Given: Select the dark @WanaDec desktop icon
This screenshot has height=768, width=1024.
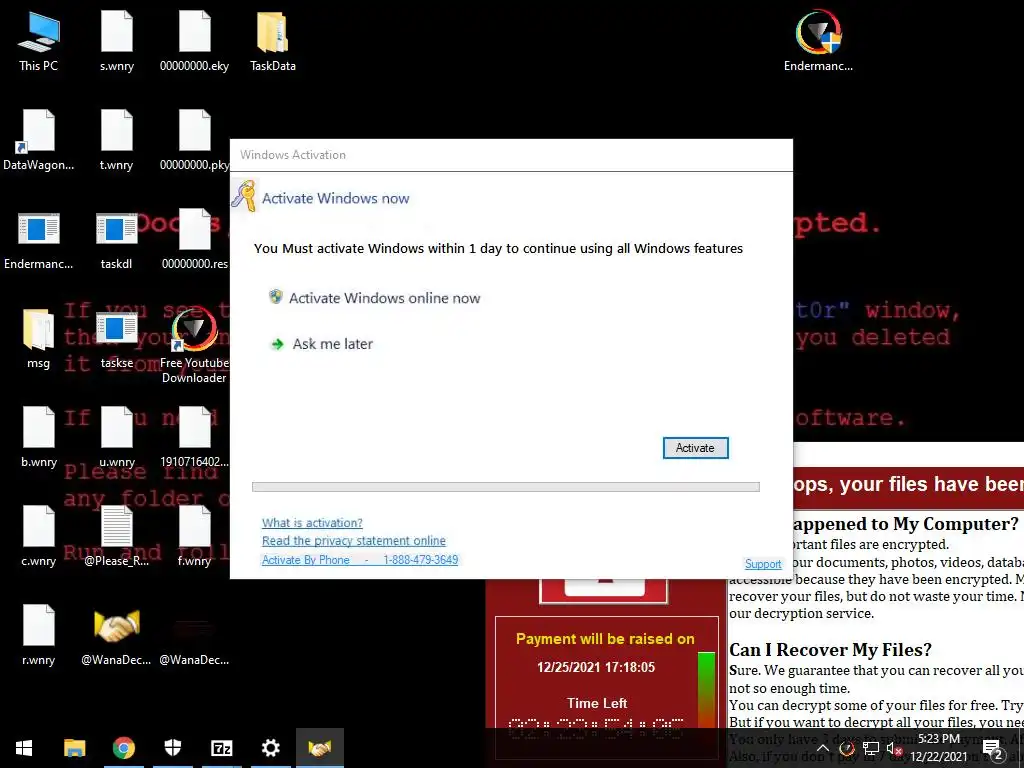Looking at the screenshot, I should coord(195,635).
